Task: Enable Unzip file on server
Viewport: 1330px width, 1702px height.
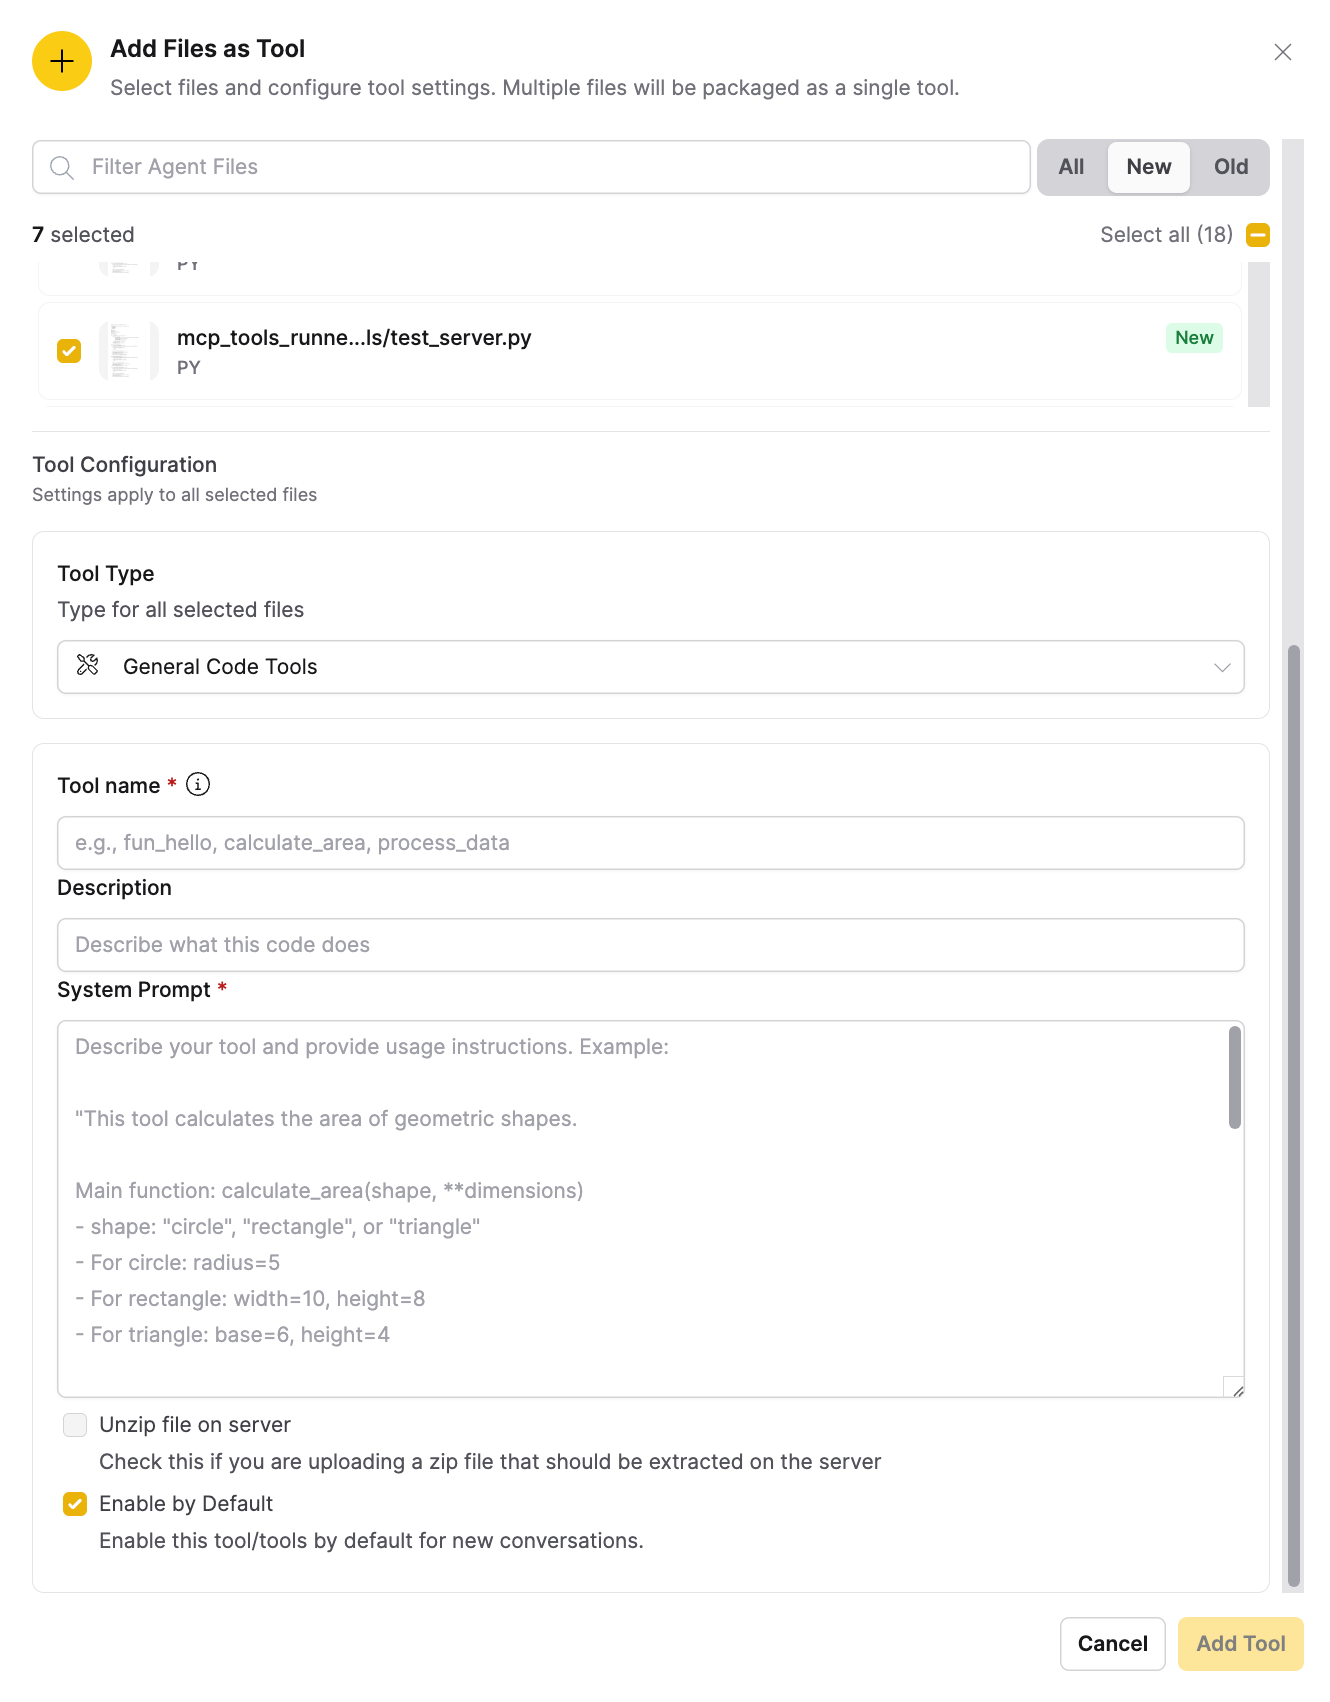Action: tap(75, 1425)
